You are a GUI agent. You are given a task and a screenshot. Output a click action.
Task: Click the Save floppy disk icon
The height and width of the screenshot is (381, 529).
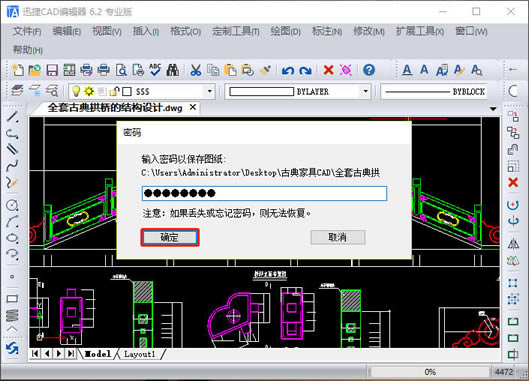click(x=52, y=70)
